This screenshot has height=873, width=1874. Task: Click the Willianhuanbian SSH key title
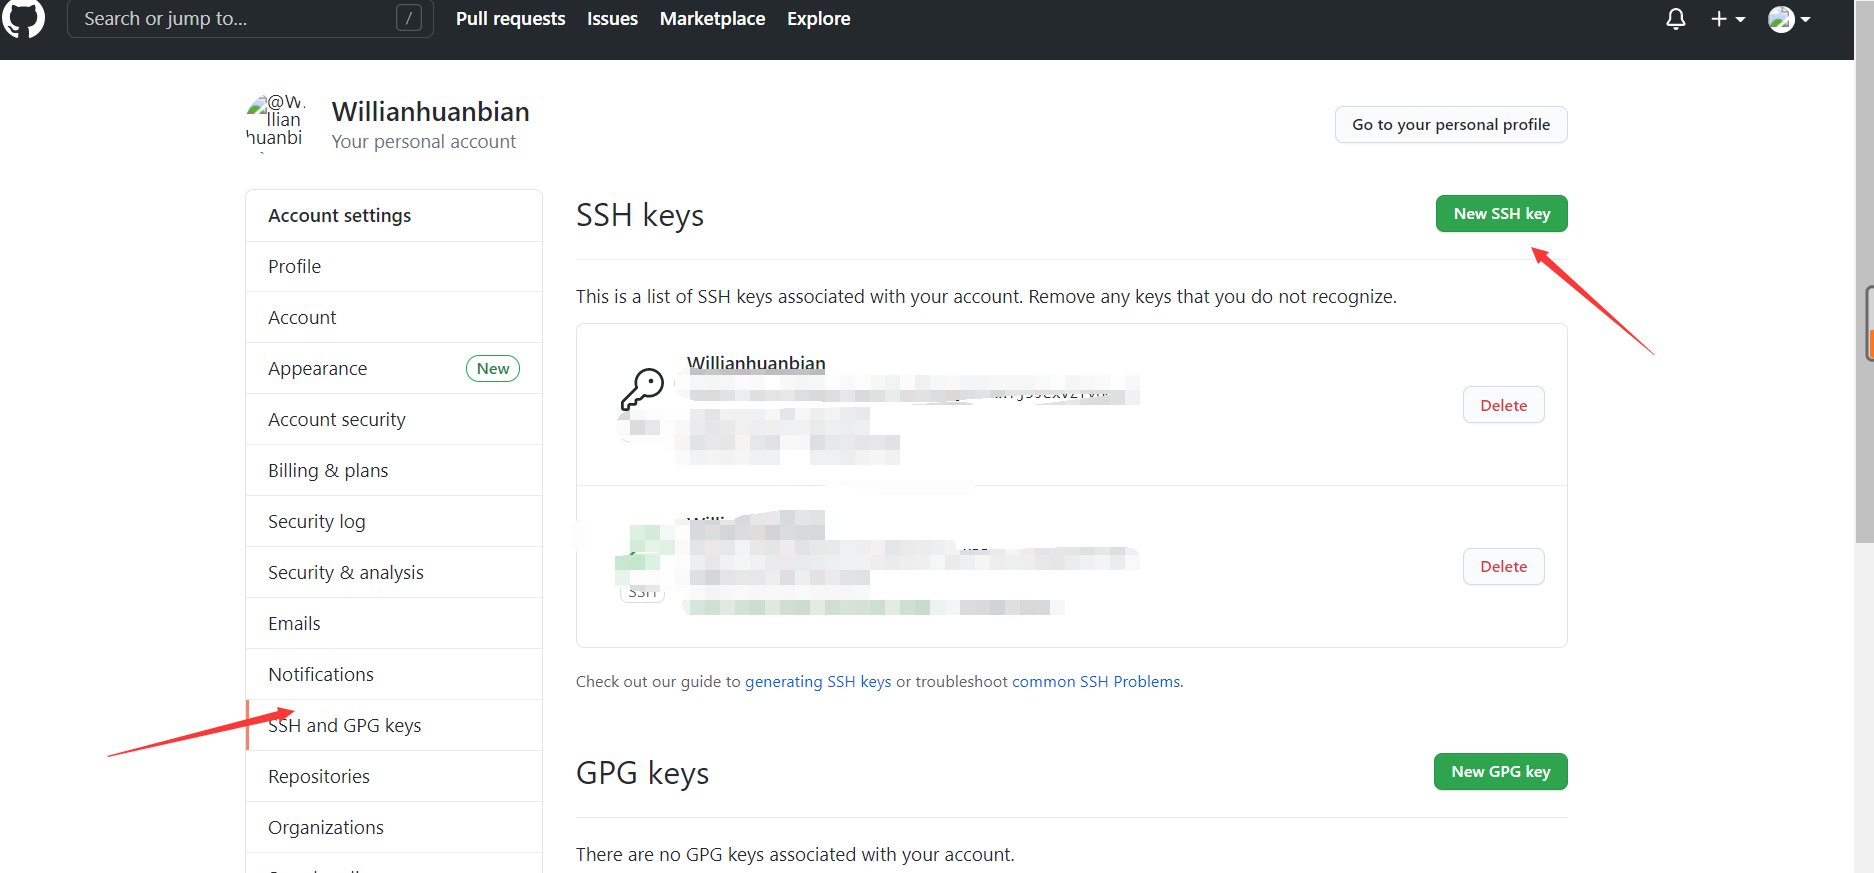[x=756, y=363]
